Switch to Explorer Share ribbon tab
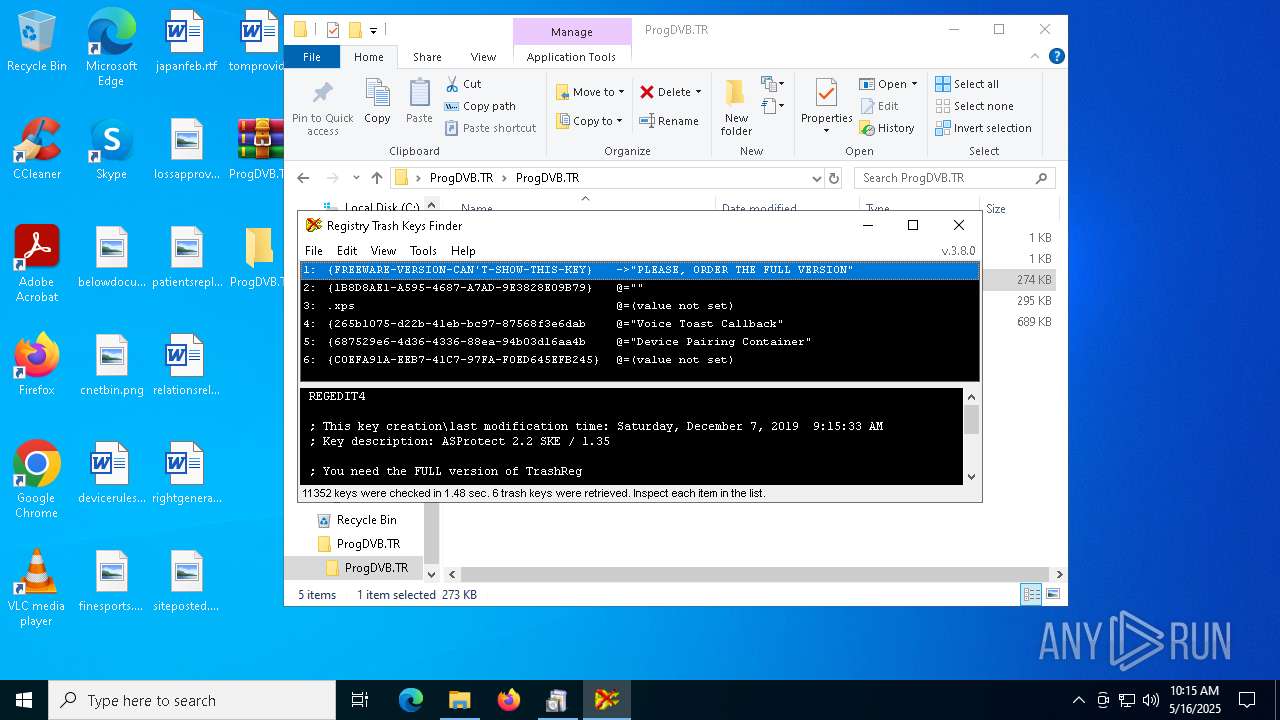 point(427,57)
